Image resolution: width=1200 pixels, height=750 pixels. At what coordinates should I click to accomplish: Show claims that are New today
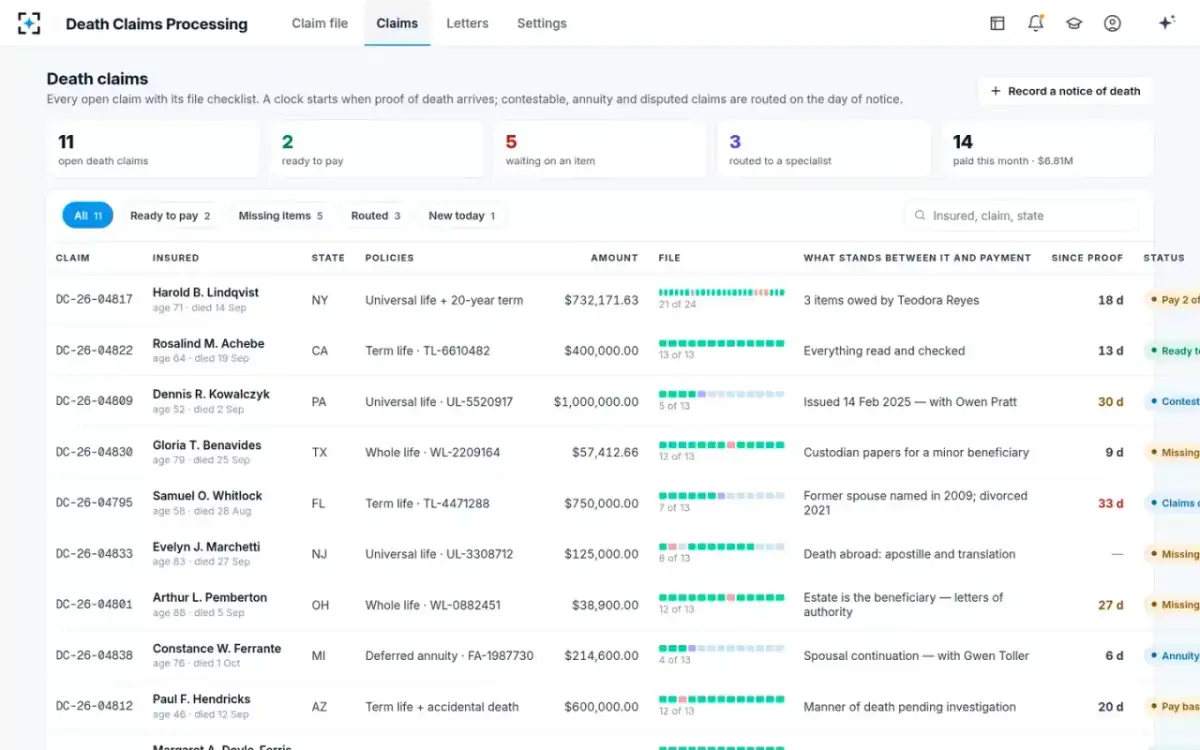click(462, 215)
